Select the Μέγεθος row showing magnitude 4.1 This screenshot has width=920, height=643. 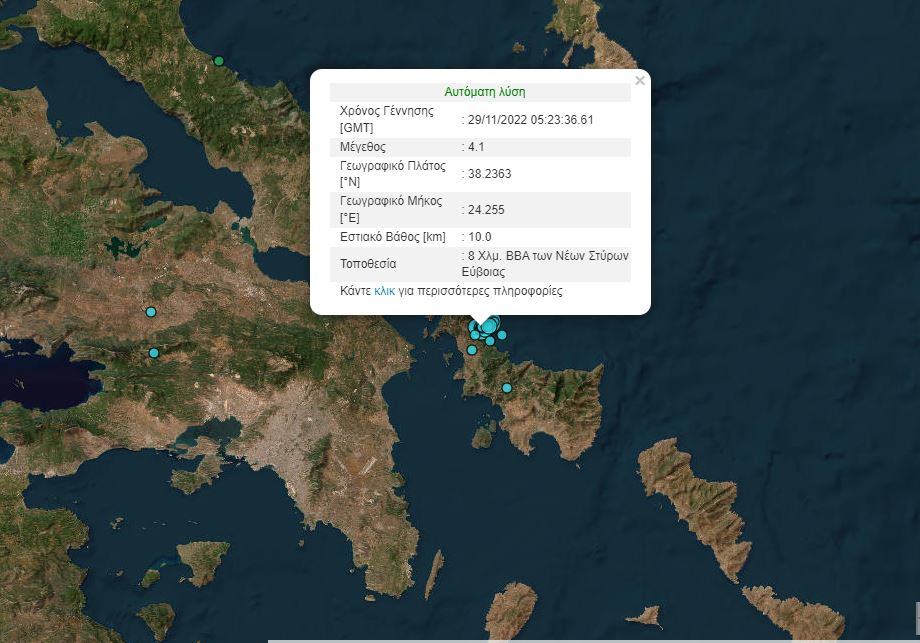click(480, 147)
